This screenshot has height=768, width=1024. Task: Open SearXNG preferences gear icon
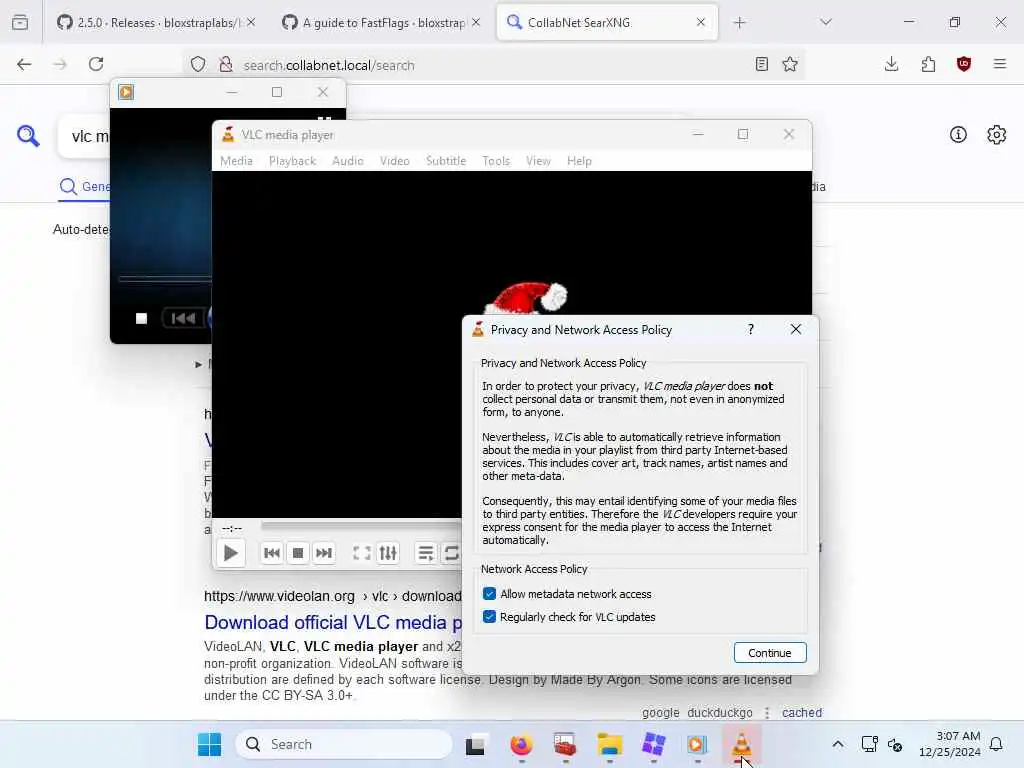(997, 135)
